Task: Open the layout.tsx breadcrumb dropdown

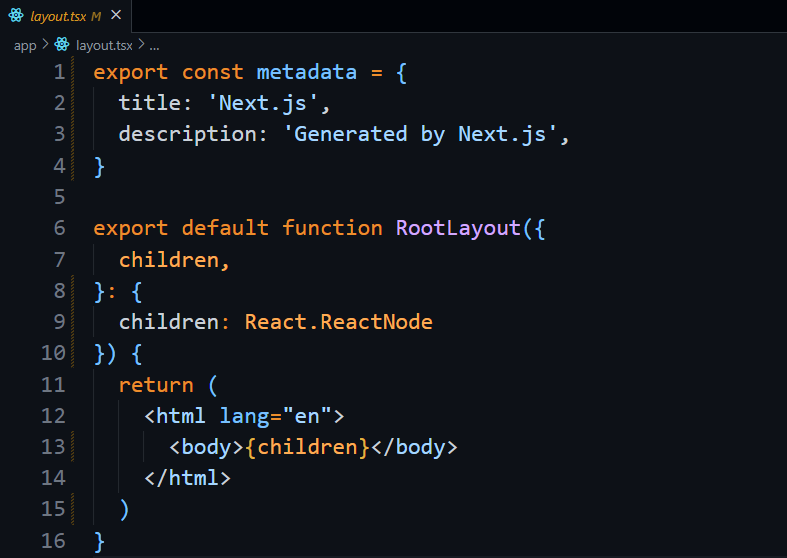Action: 104,45
